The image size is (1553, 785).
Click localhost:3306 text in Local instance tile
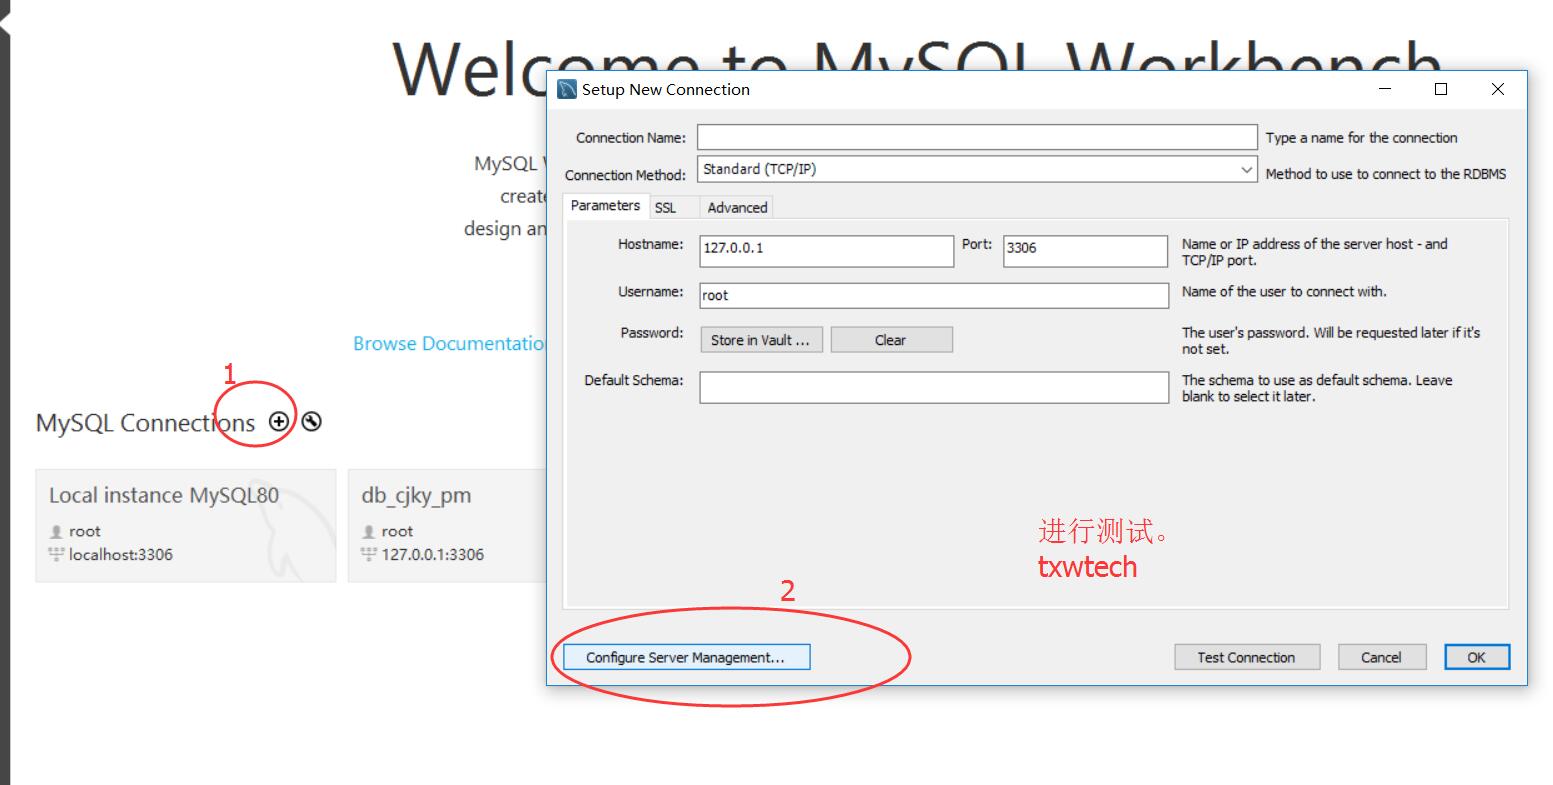point(121,554)
